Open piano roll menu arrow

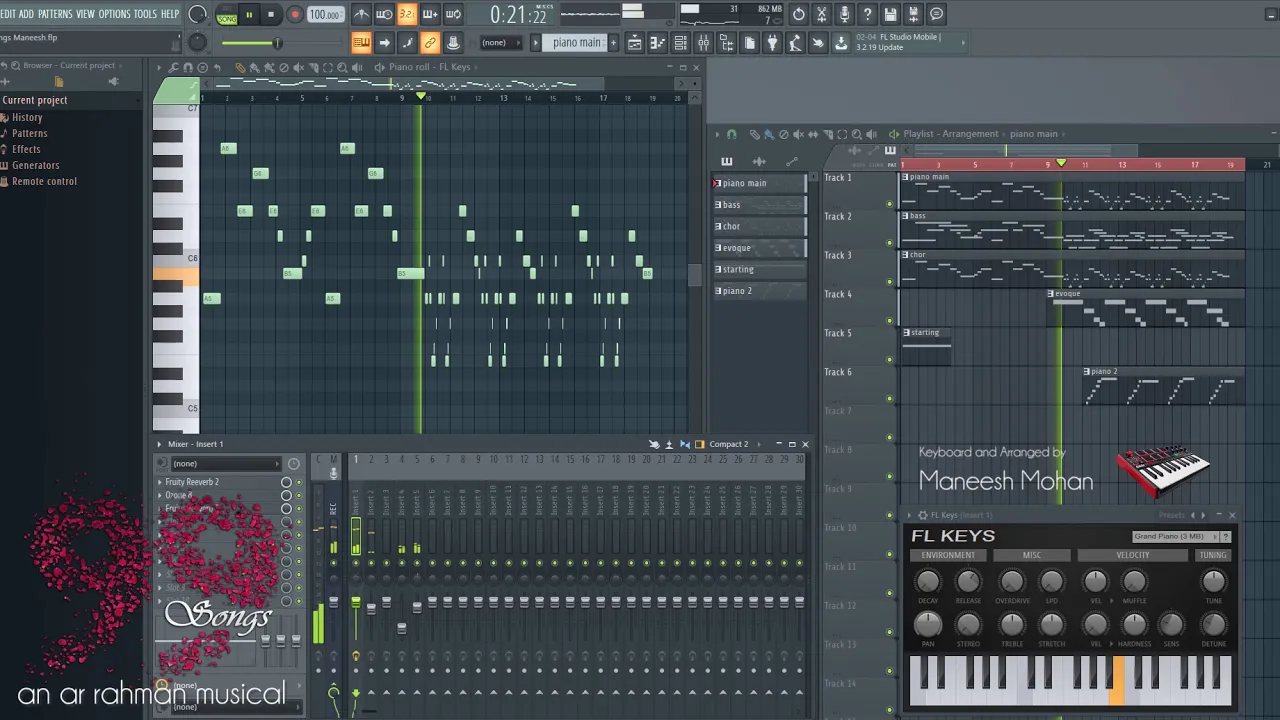(159, 67)
